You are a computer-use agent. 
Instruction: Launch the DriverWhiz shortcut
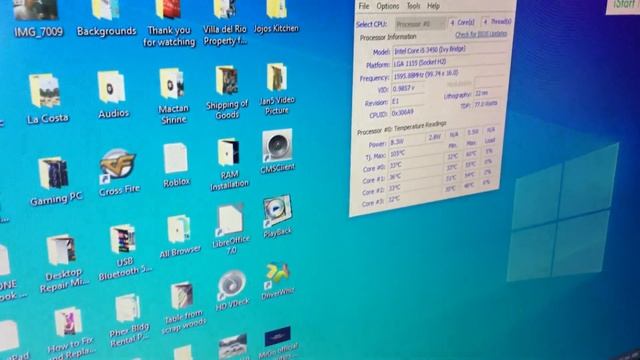click(278, 281)
